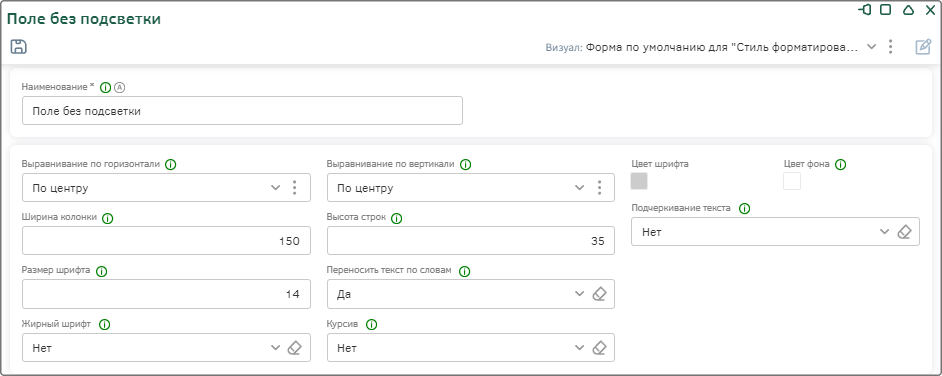Clear the Переносить текст по словам value

[600, 294]
